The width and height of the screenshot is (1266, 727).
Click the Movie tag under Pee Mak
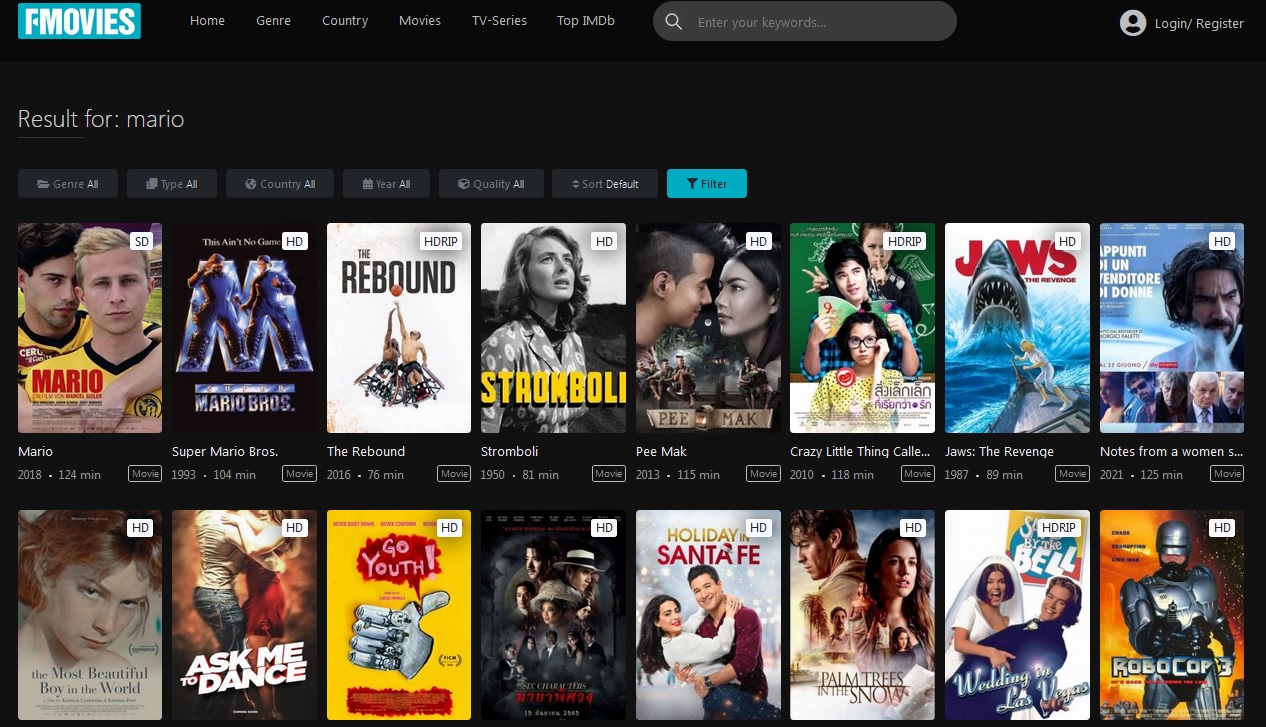(x=763, y=474)
